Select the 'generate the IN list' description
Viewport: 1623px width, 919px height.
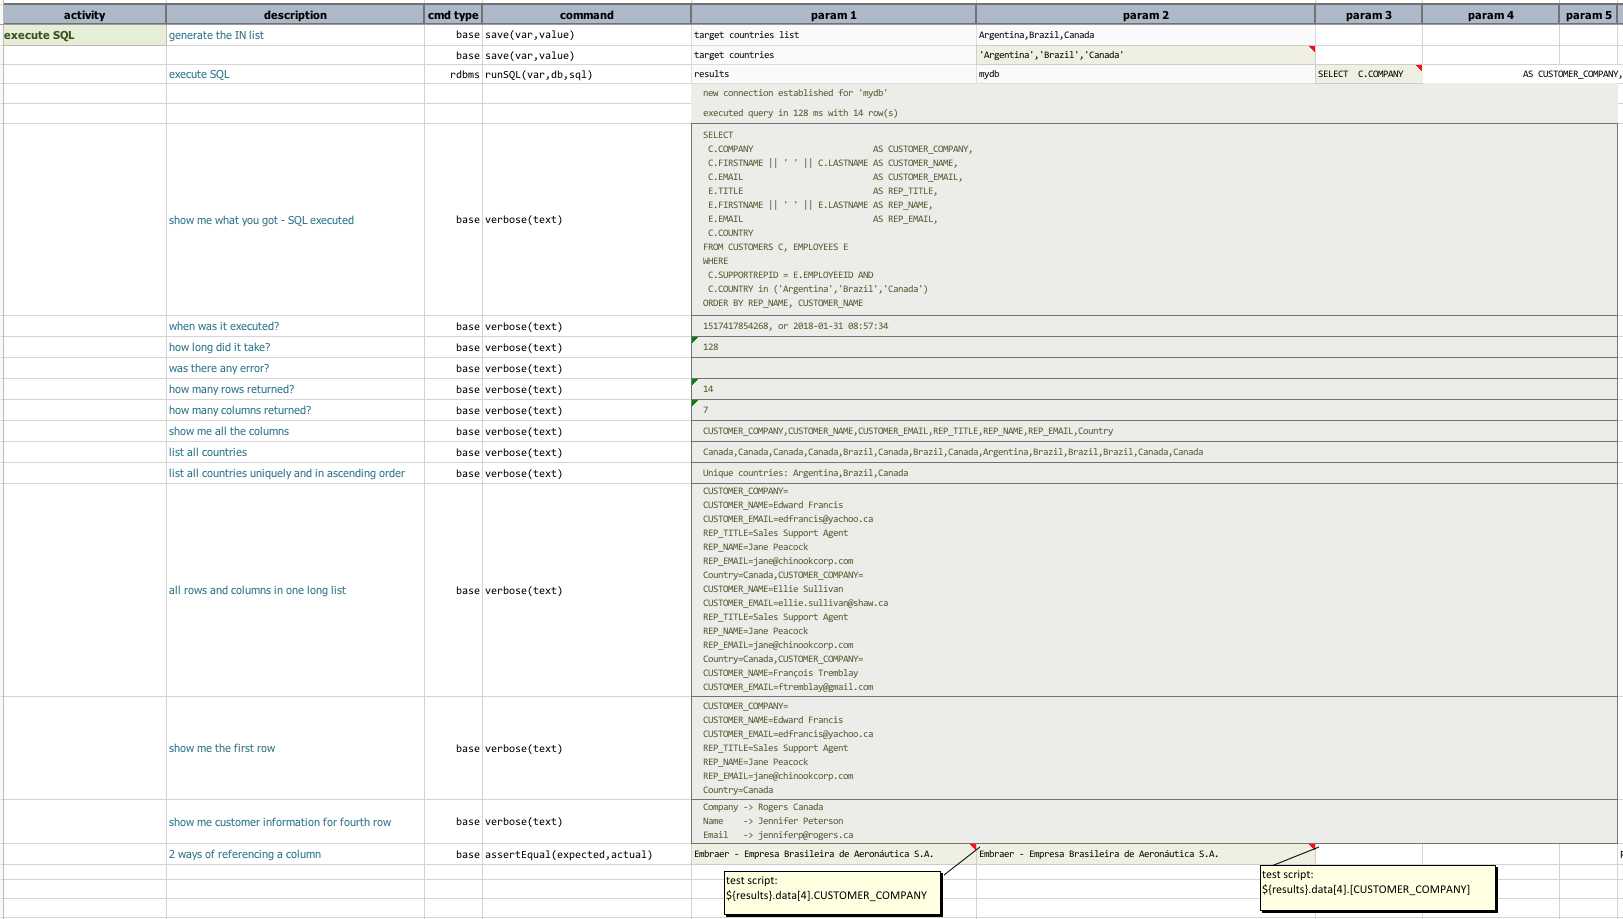295,35
